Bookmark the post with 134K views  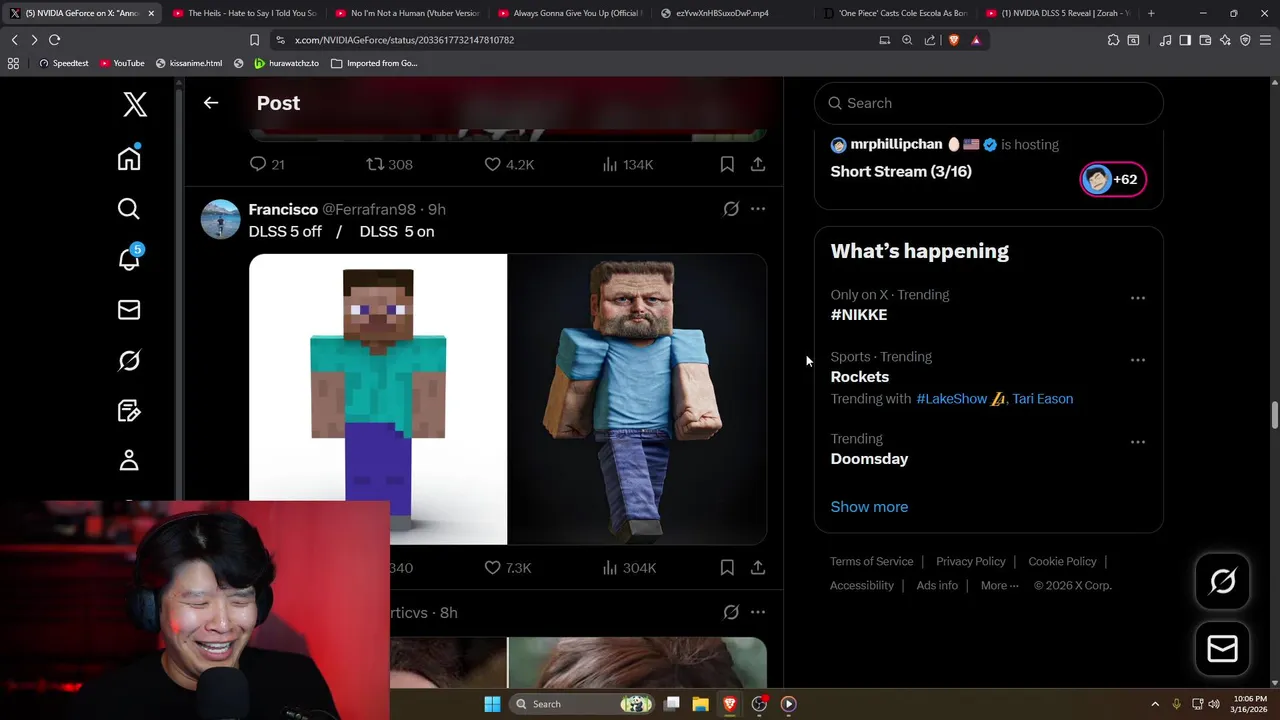coord(727,164)
